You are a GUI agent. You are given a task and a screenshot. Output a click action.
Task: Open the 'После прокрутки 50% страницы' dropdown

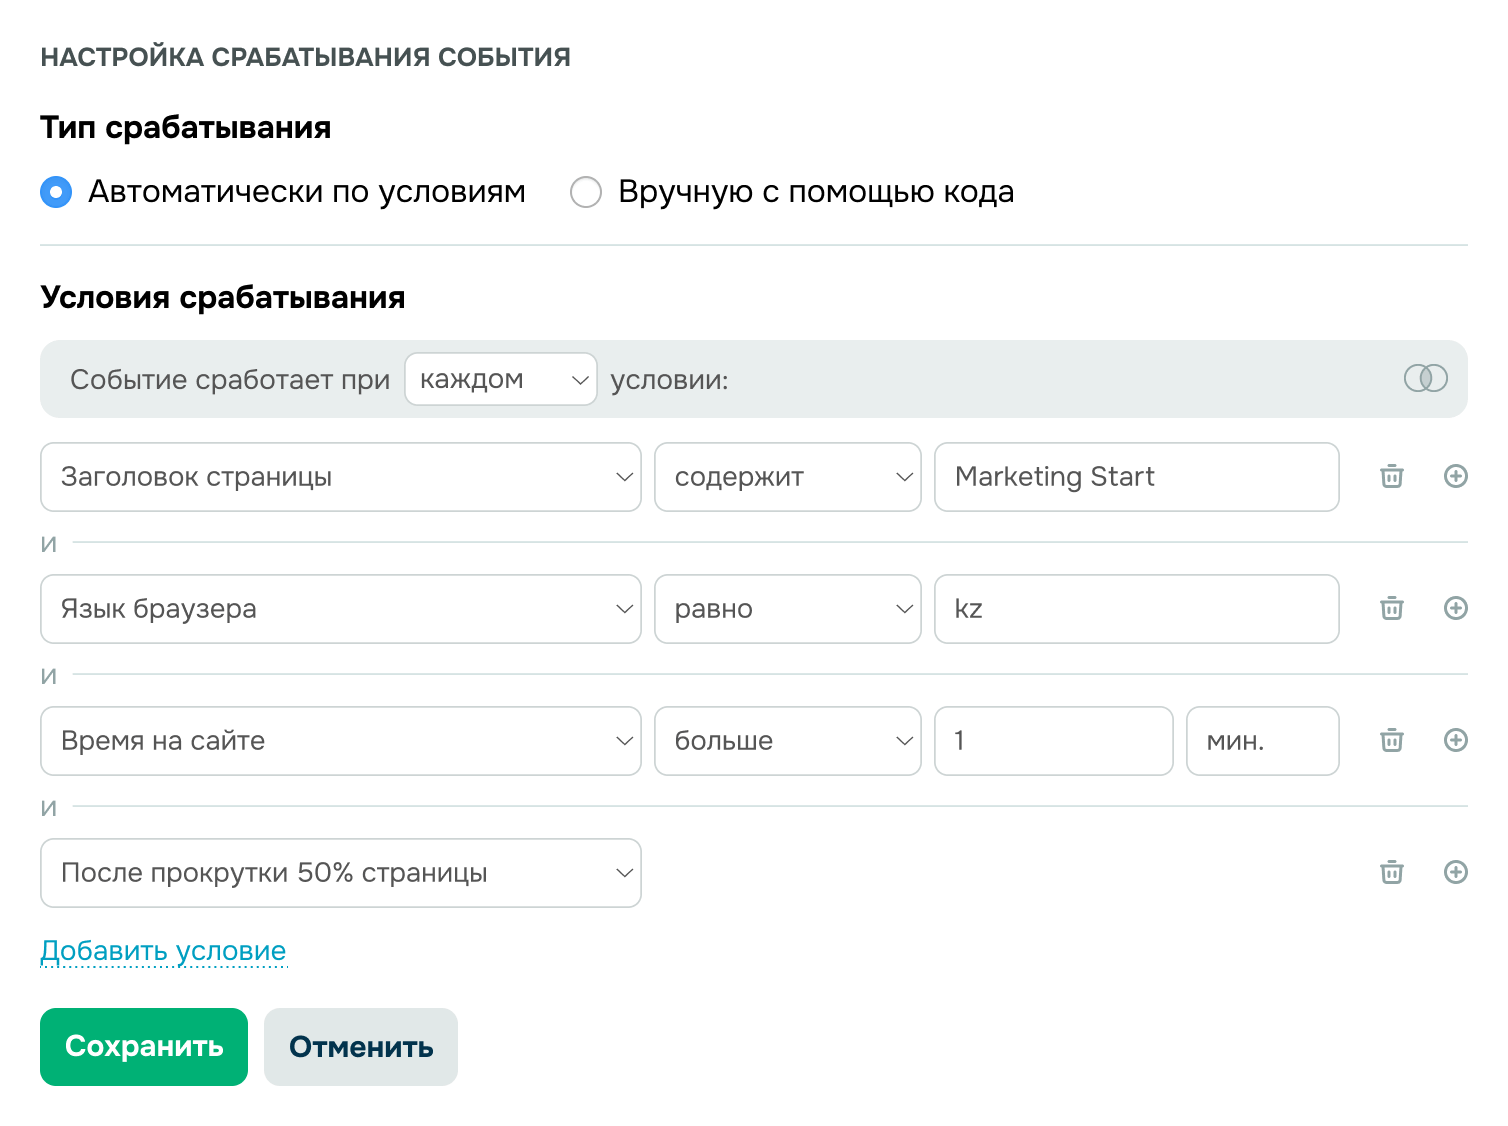pyautogui.click(x=340, y=873)
